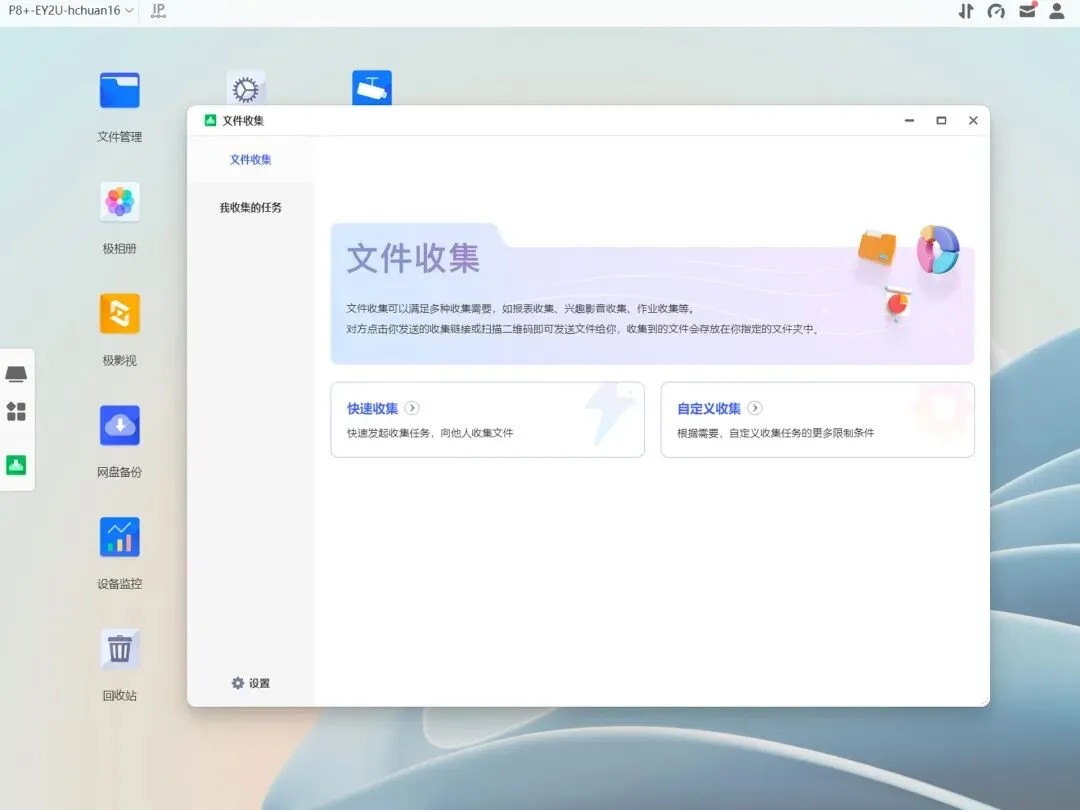Viewport: 1080px width, 810px height.
Task: Open the user account icon in top bar
Action: pyautogui.click(x=1057, y=10)
